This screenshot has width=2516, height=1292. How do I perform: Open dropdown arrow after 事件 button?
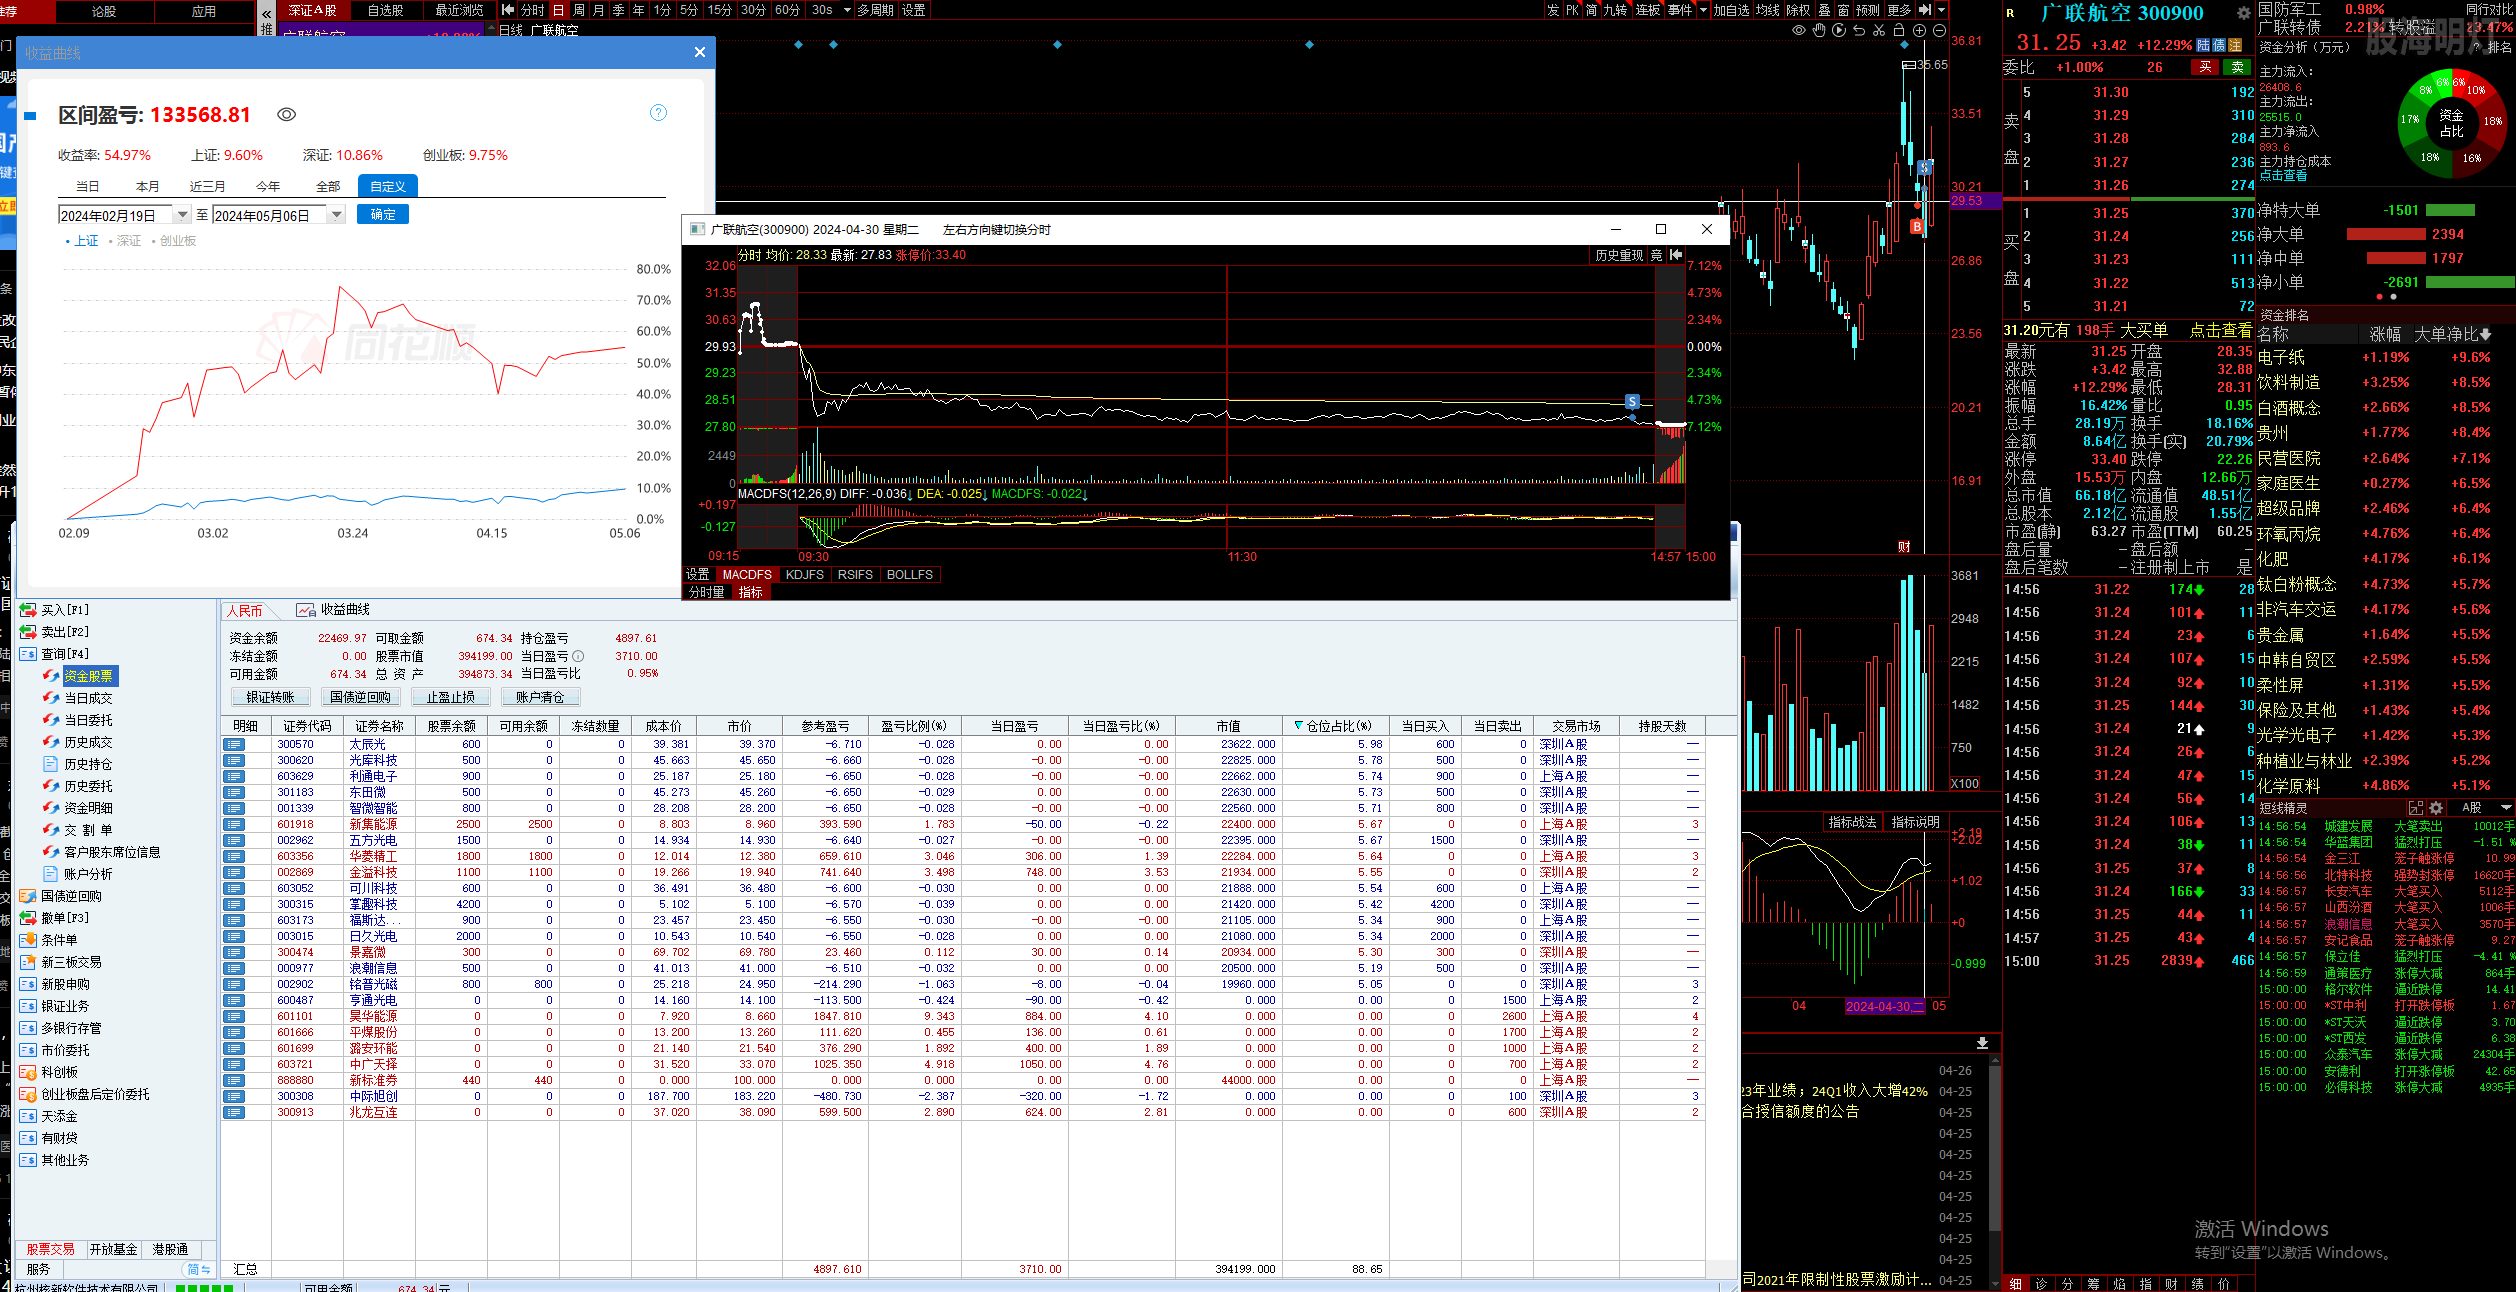click(x=1703, y=10)
